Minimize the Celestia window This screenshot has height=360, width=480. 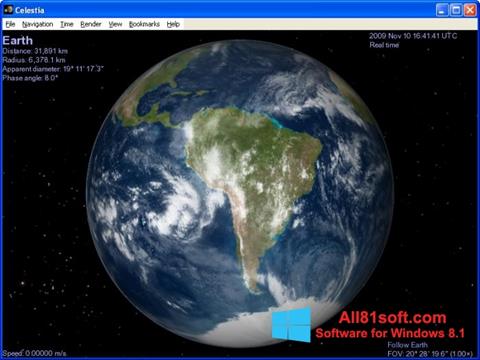click(442, 10)
